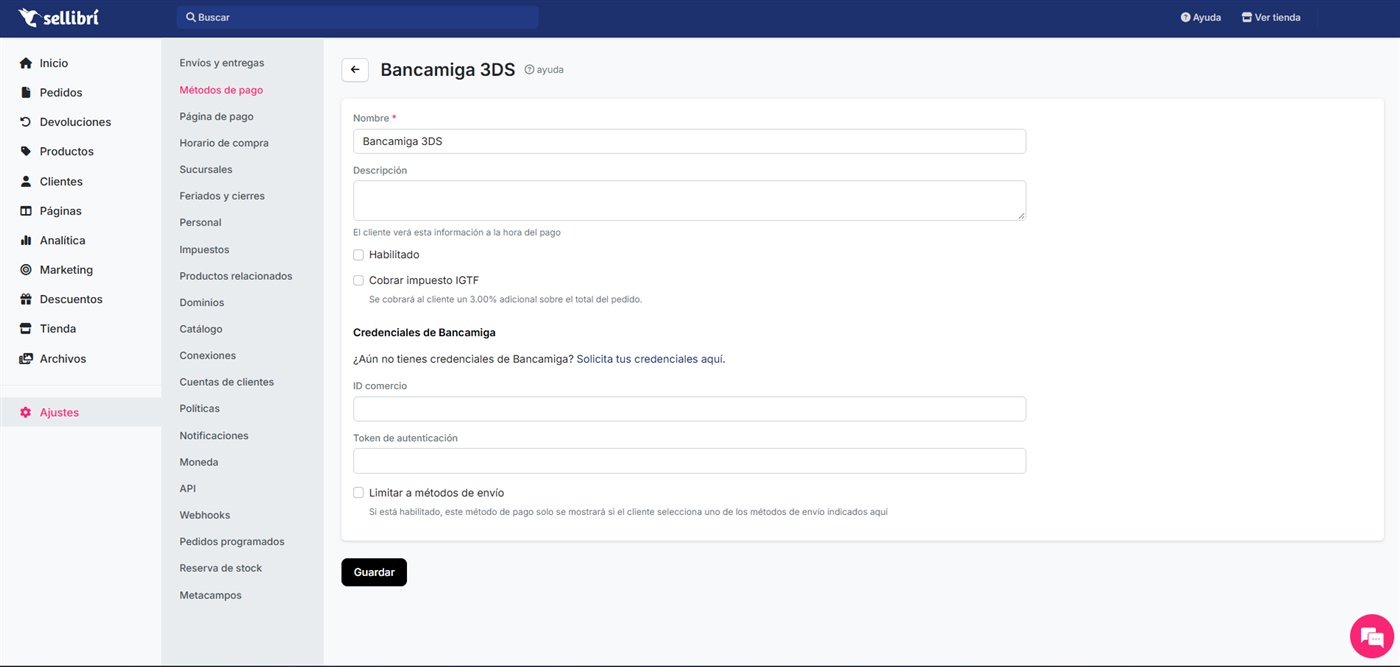Click the Ajustes gear icon
1400x667 pixels.
point(26,412)
